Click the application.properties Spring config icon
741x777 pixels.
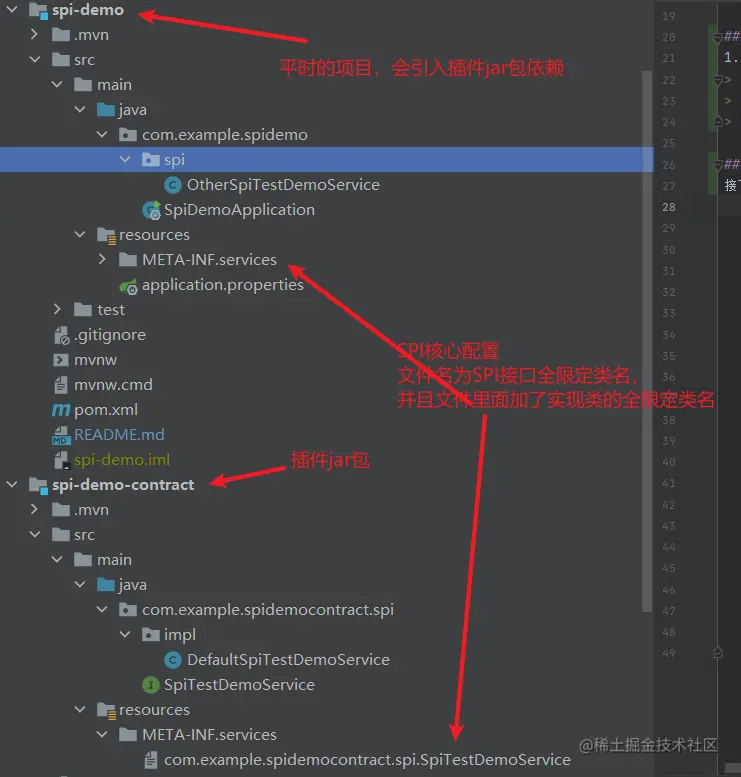point(128,286)
